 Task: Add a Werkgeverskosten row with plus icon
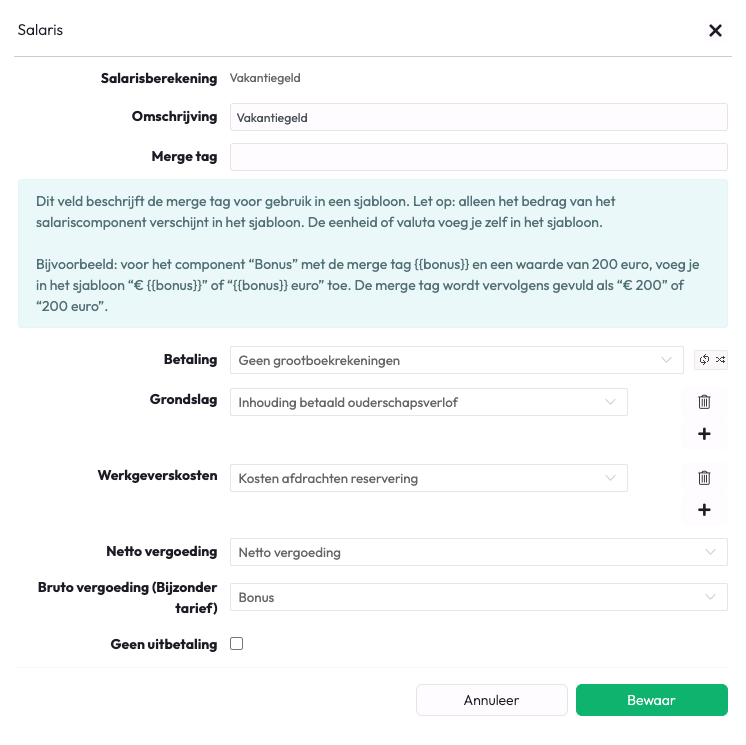coord(704,510)
